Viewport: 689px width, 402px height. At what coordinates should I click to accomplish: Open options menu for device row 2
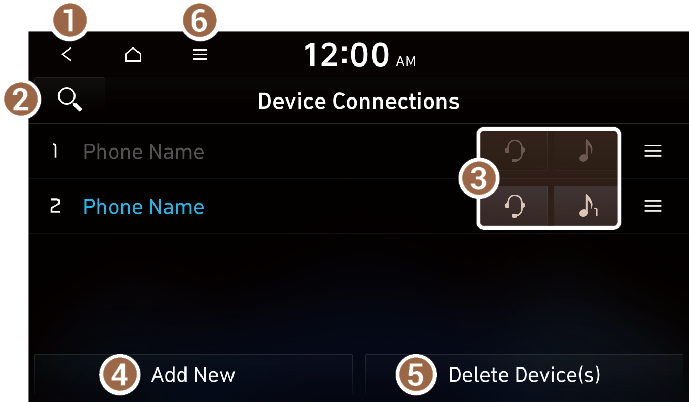pos(653,206)
